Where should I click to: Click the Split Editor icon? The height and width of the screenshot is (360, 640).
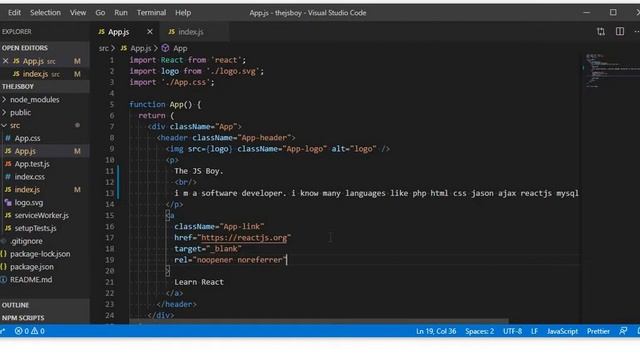(620, 31)
